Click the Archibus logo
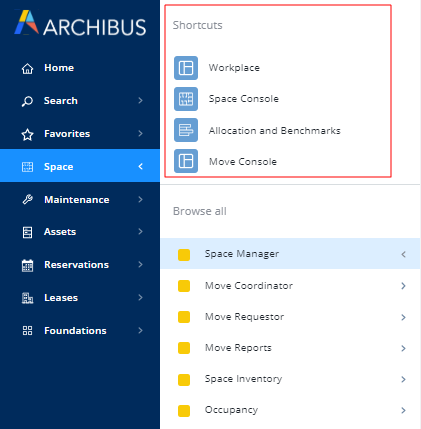Image resolution: width=421 pixels, height=429 pixels. pyautogui.click(x=80, y=23)
